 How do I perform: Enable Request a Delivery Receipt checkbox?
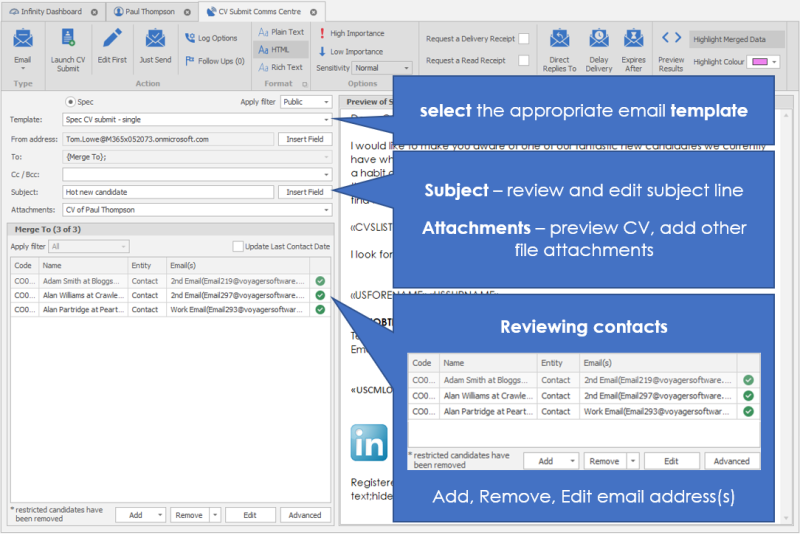pos(523,39)
